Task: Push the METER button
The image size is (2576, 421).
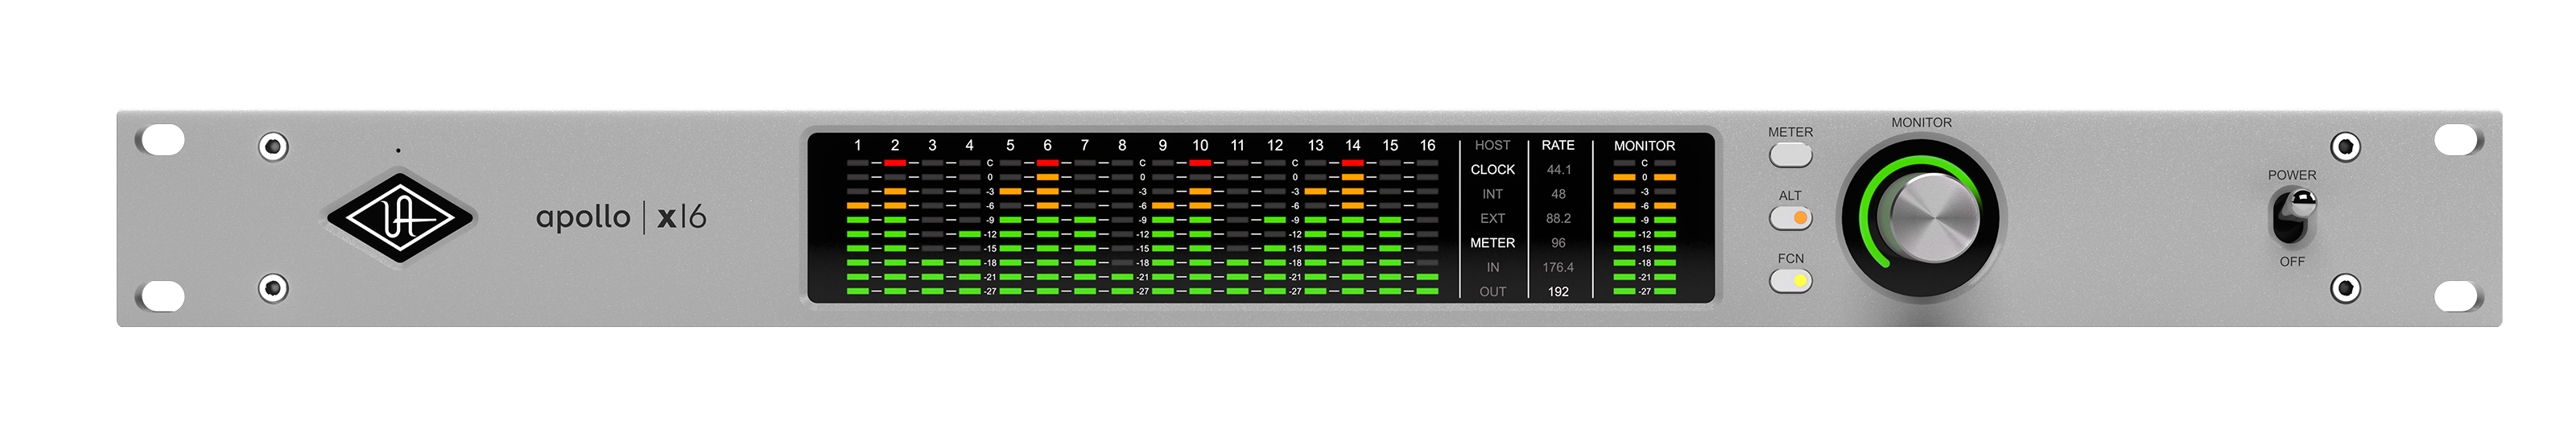Action: click(1790, 155)
